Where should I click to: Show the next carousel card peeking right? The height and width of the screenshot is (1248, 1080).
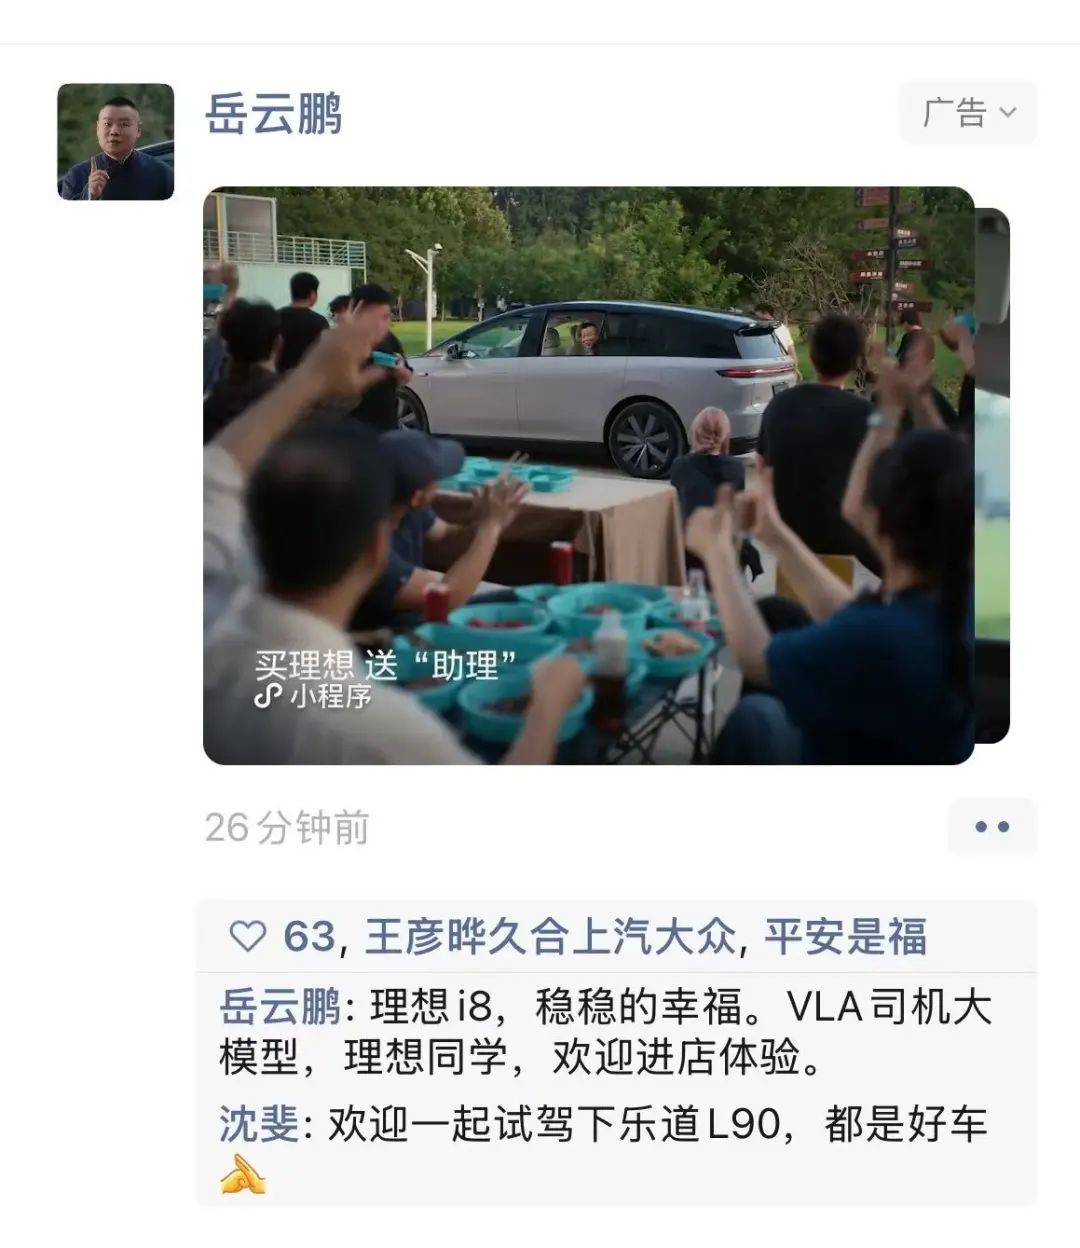tap(992, 476)
